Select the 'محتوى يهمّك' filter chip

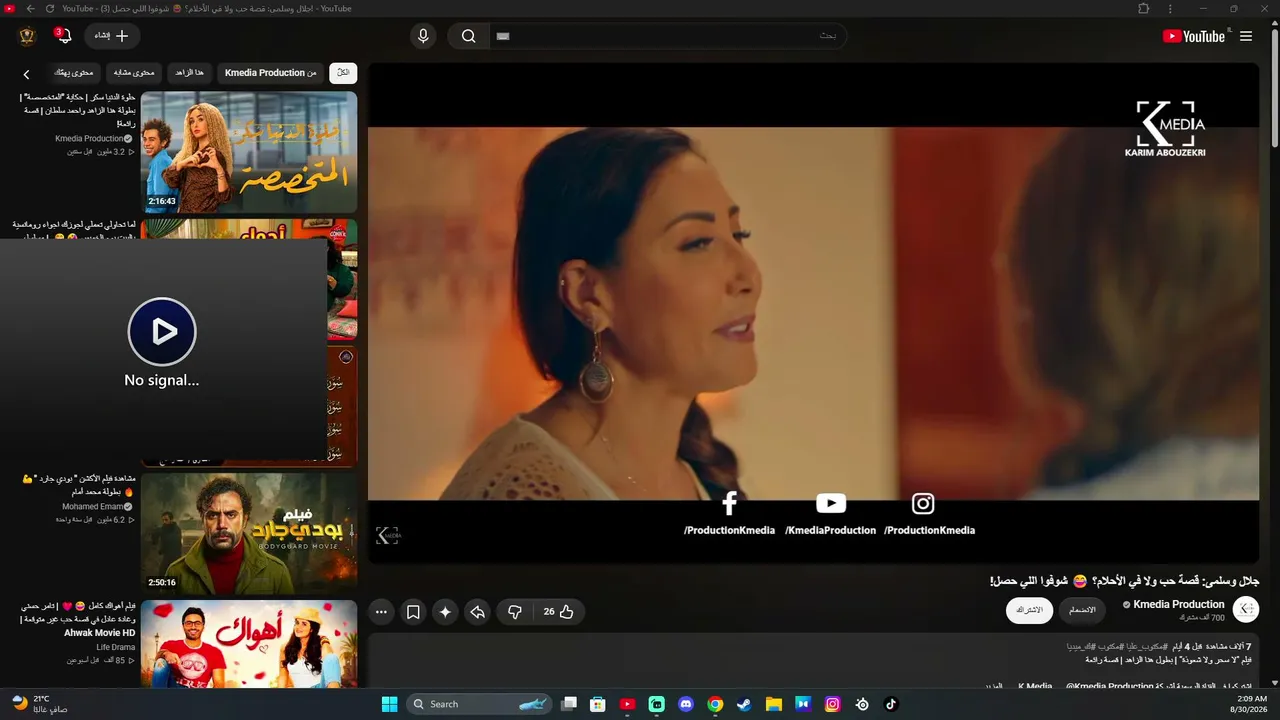coord(74,73)
